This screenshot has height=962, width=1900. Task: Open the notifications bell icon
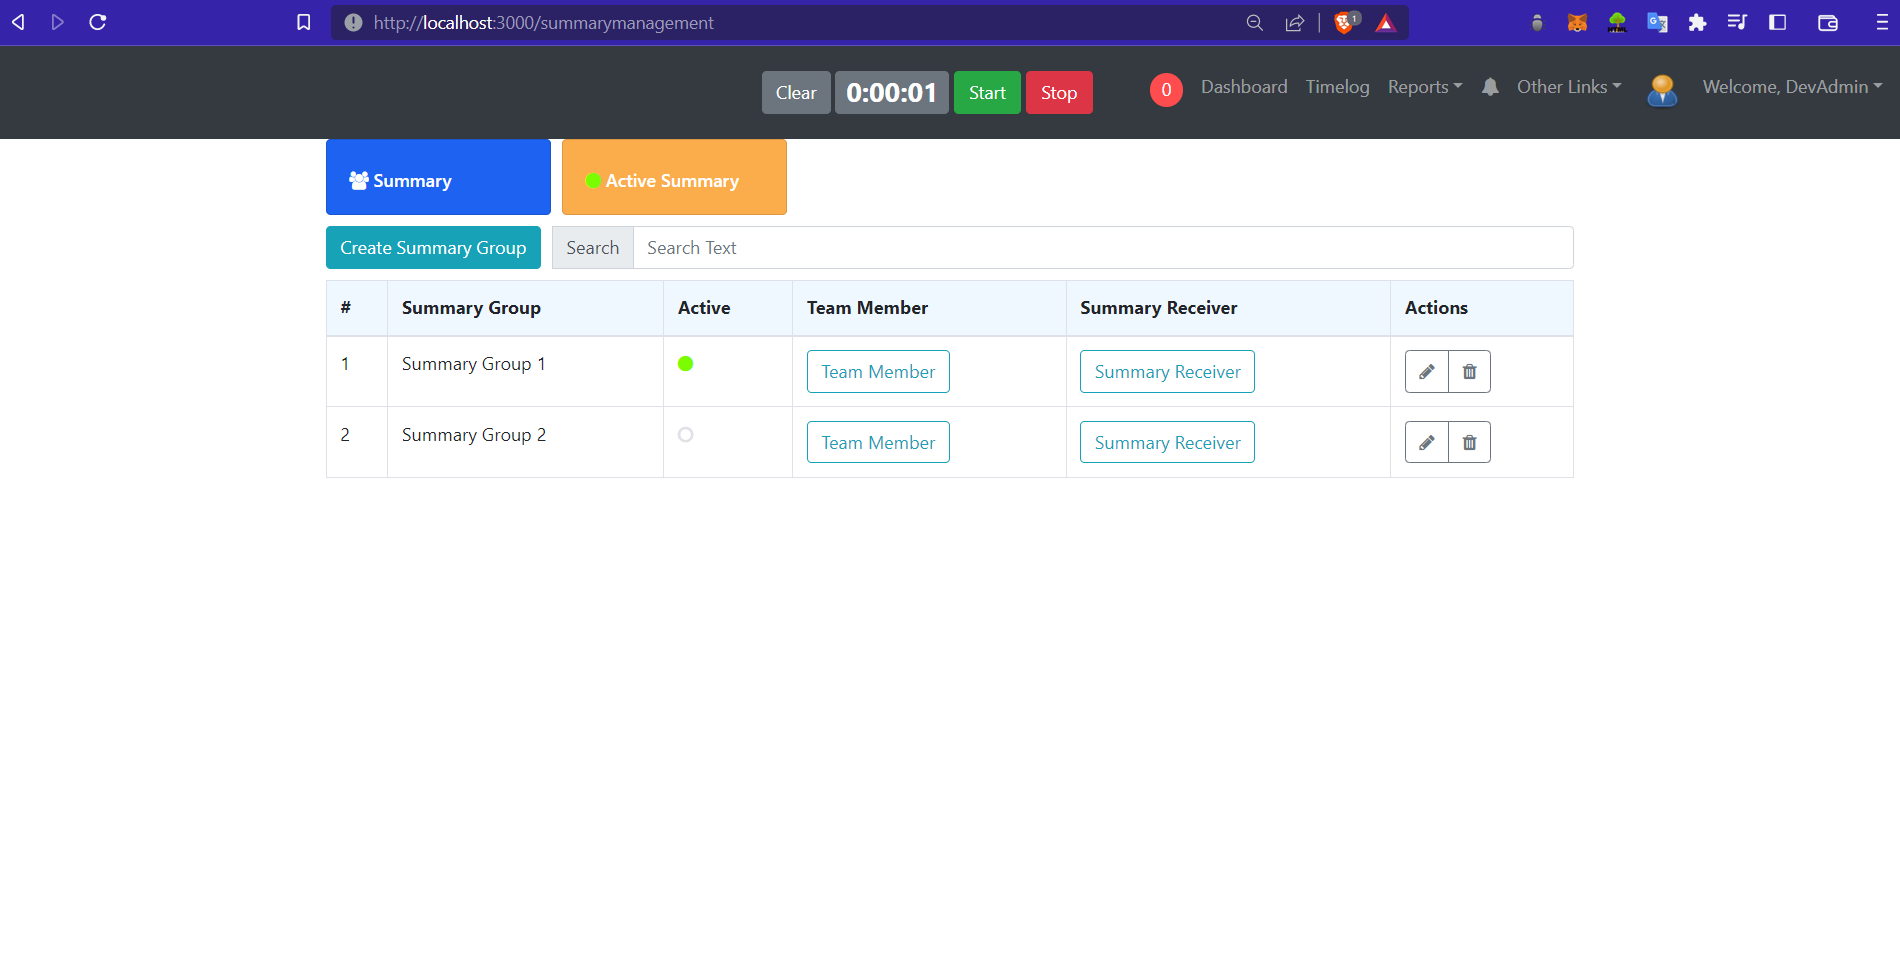(1490, 87)
